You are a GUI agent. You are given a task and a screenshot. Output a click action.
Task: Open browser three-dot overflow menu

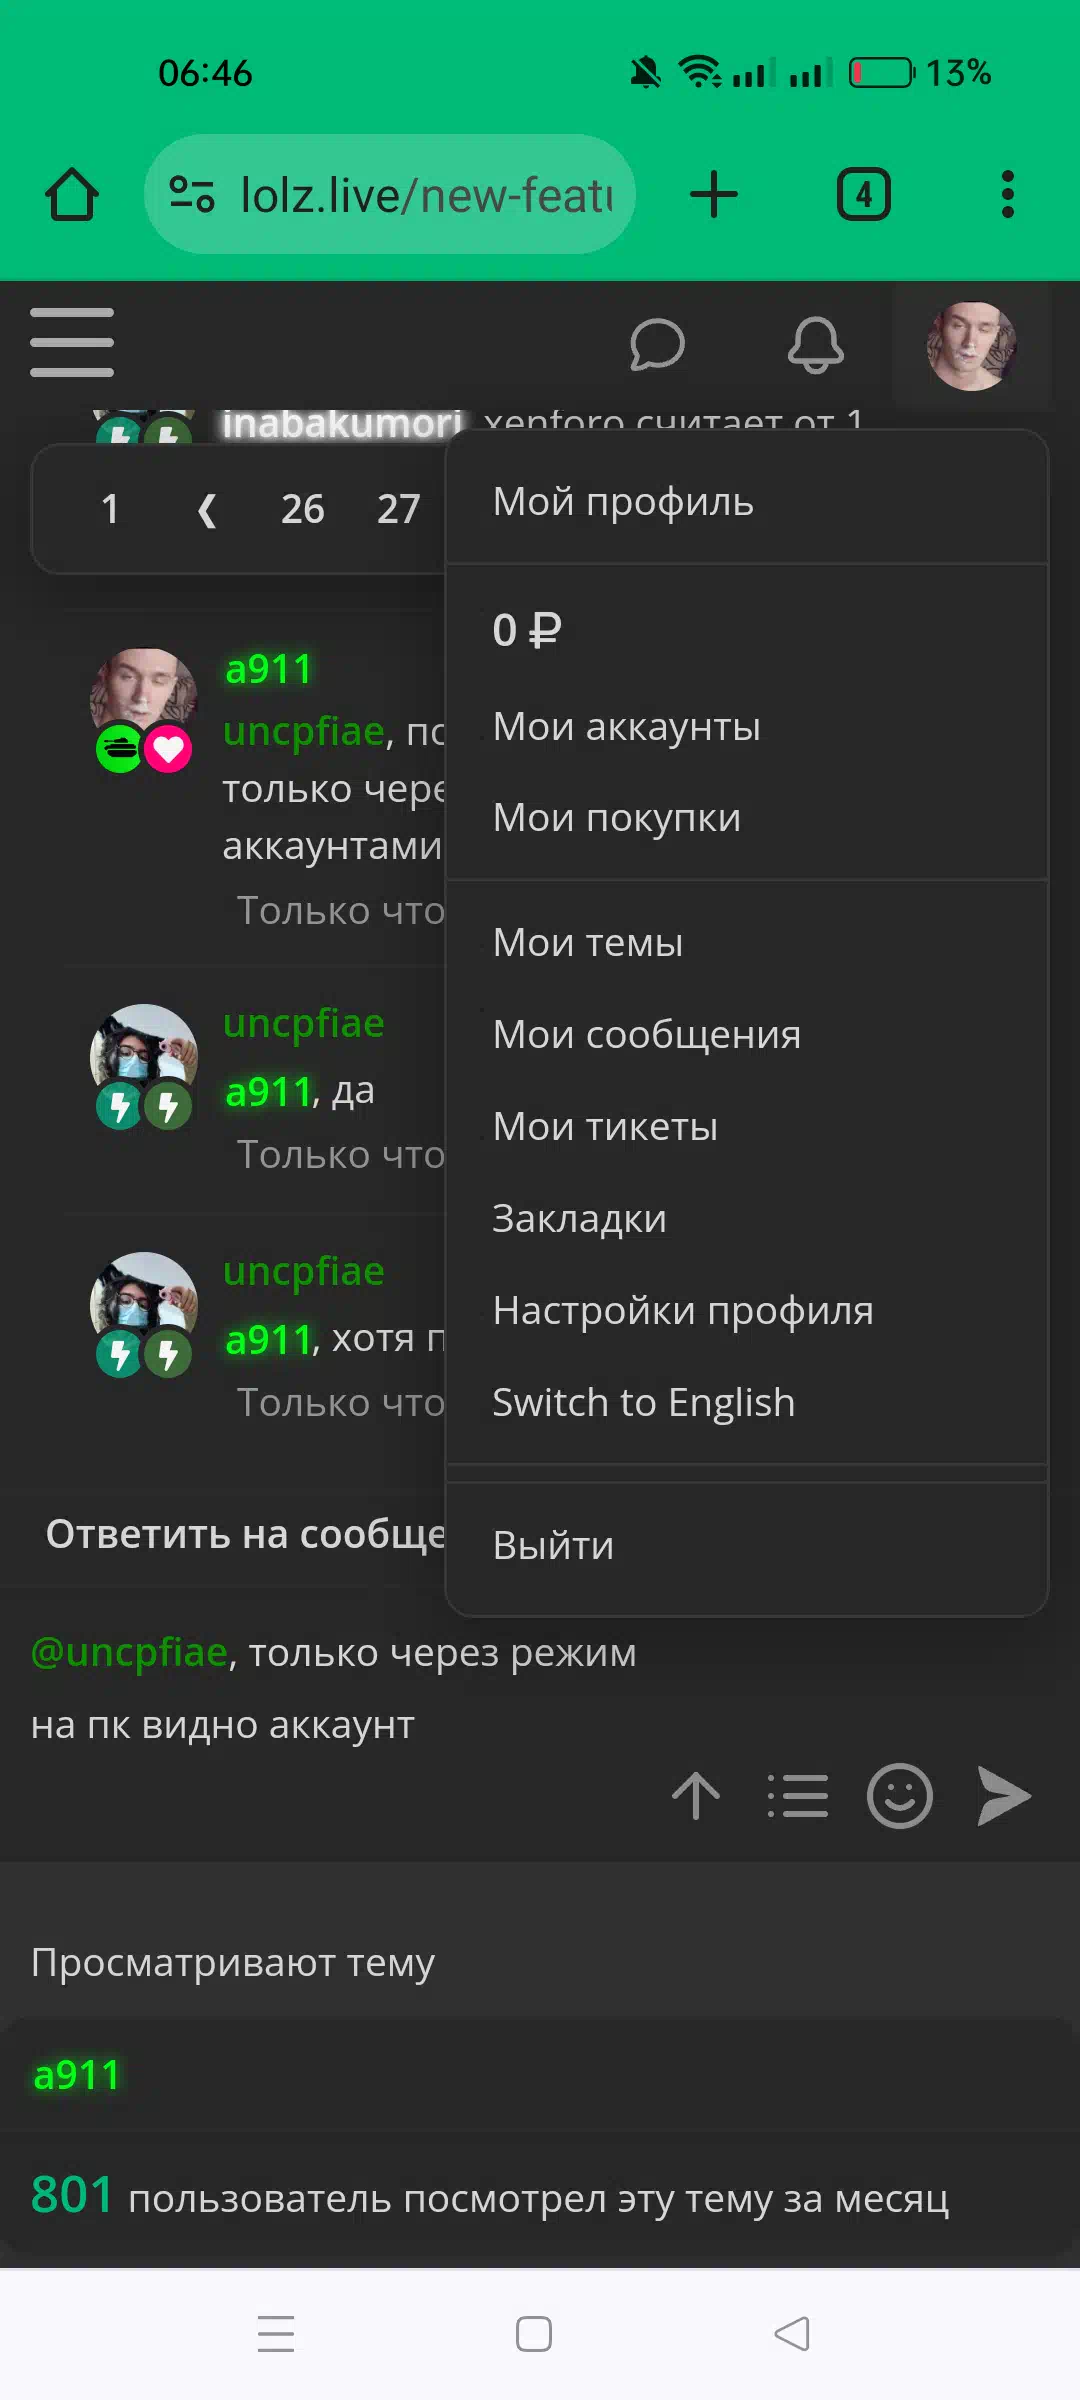coord(1008,194)
